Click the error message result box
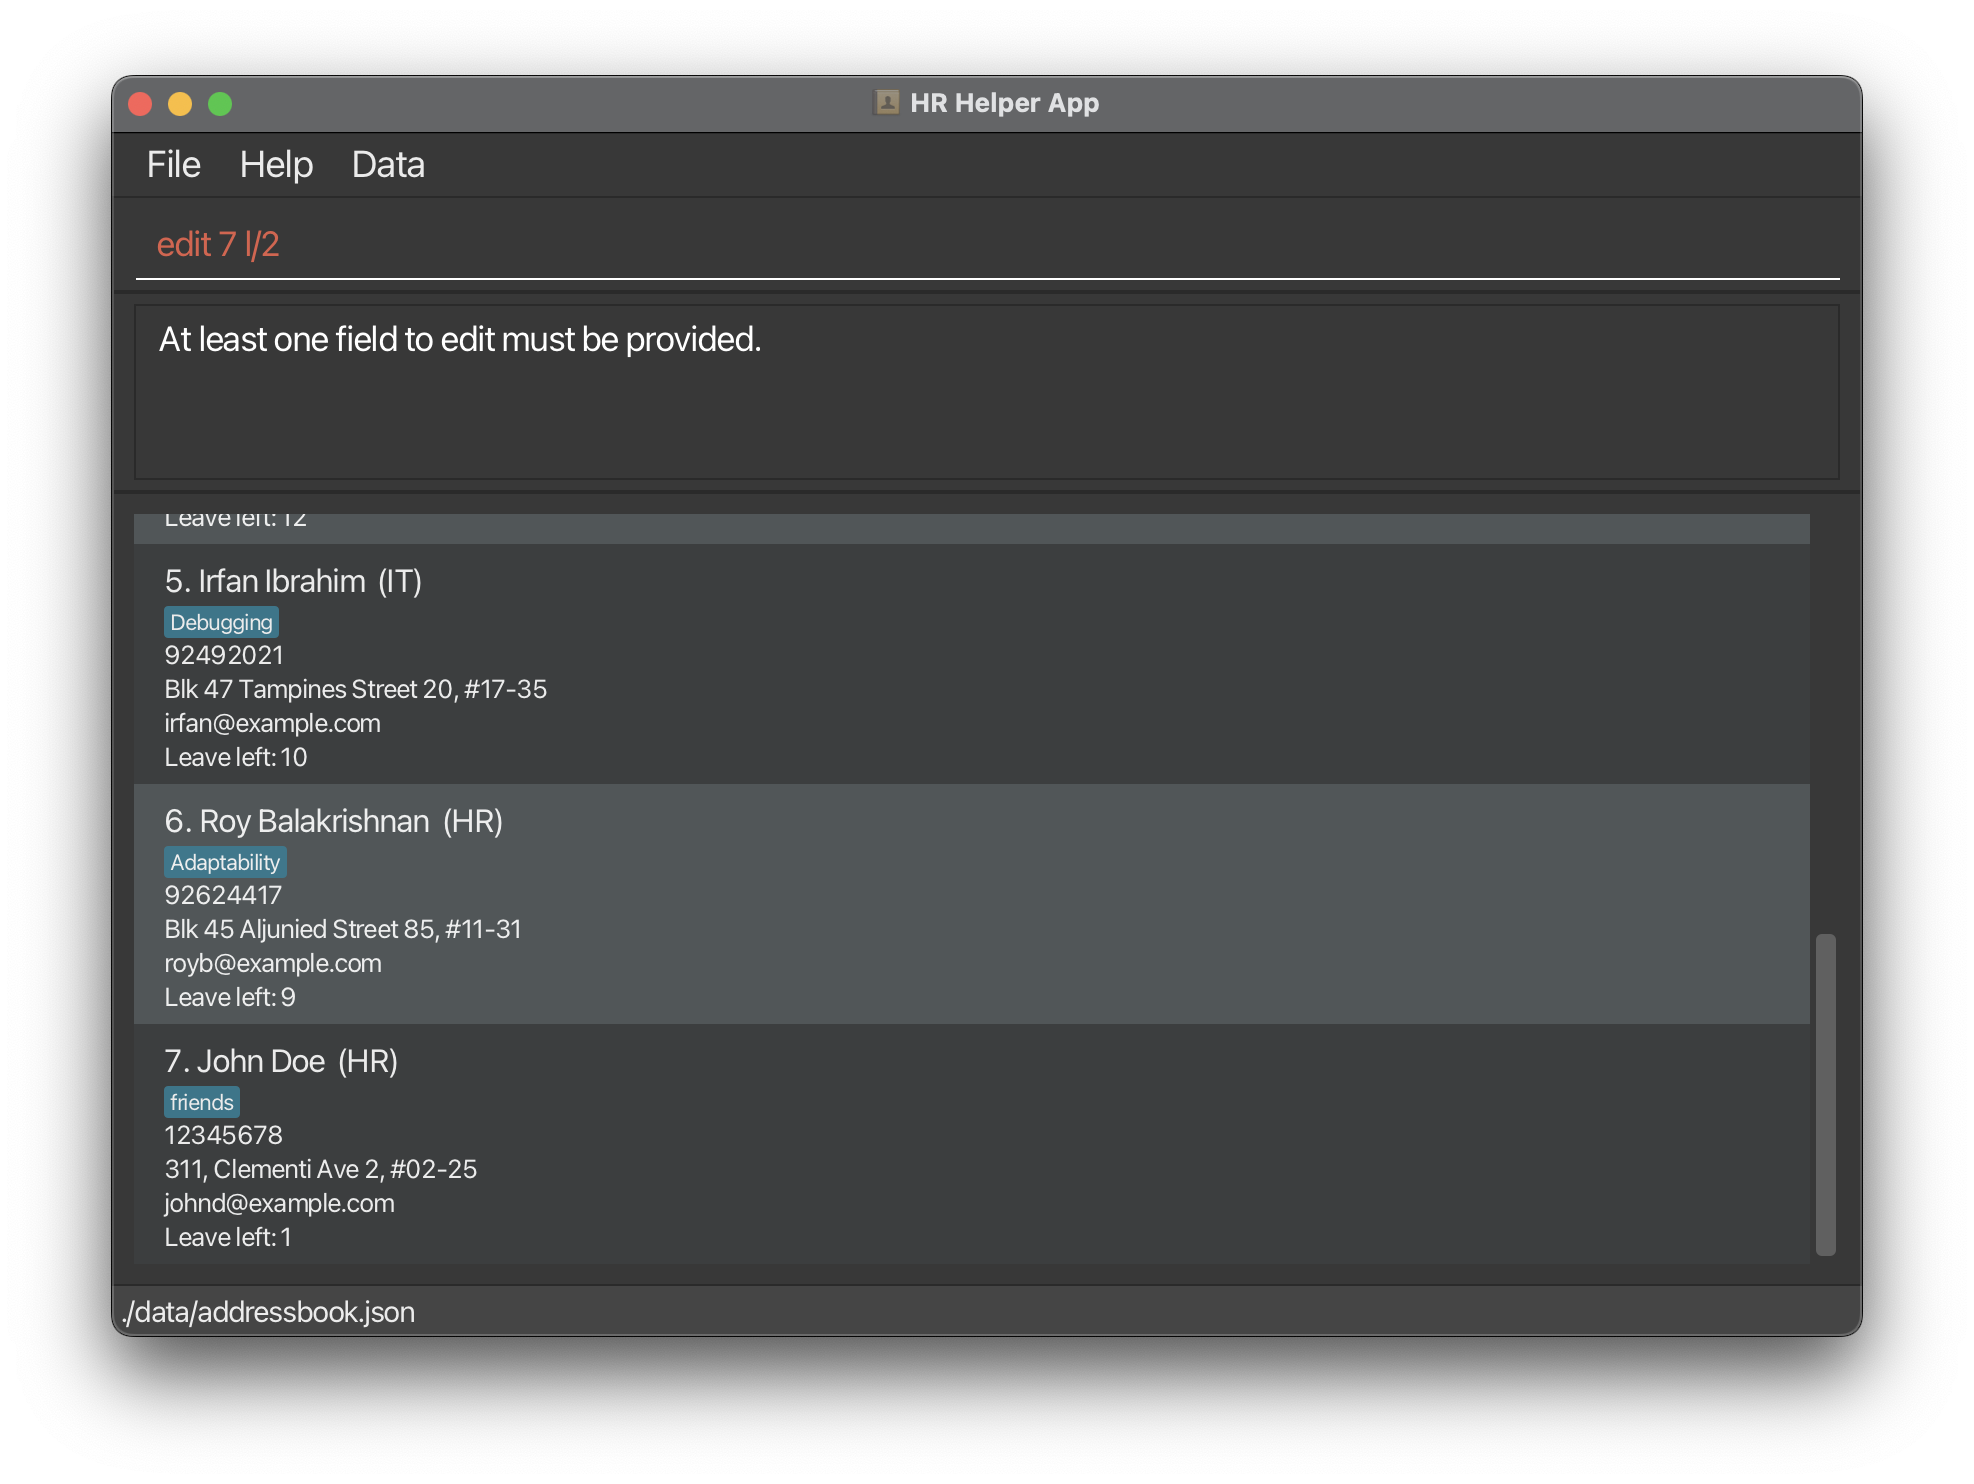Image resolution: width=1974 pixels, height=1484 pixels. [986, 392]
